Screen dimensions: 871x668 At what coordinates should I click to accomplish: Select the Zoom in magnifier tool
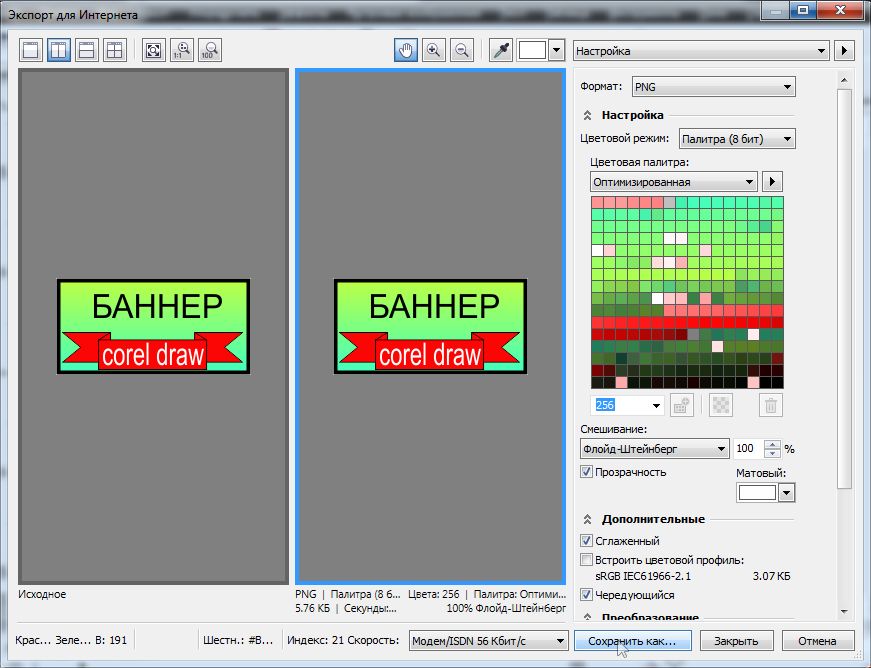point(434,50)
